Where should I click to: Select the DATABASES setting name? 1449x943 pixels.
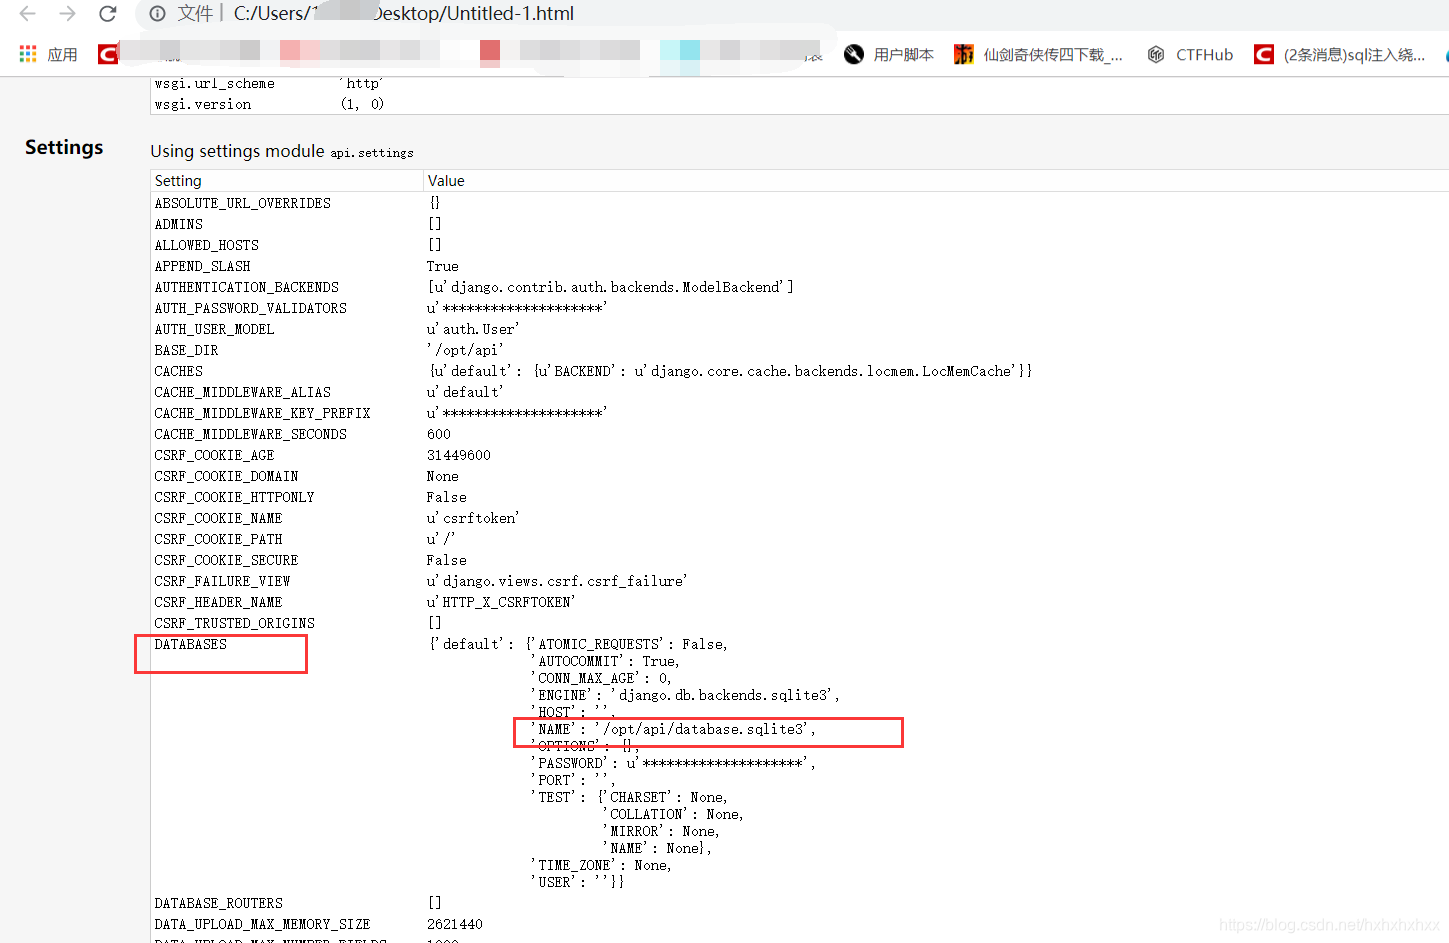coord(190,644)
